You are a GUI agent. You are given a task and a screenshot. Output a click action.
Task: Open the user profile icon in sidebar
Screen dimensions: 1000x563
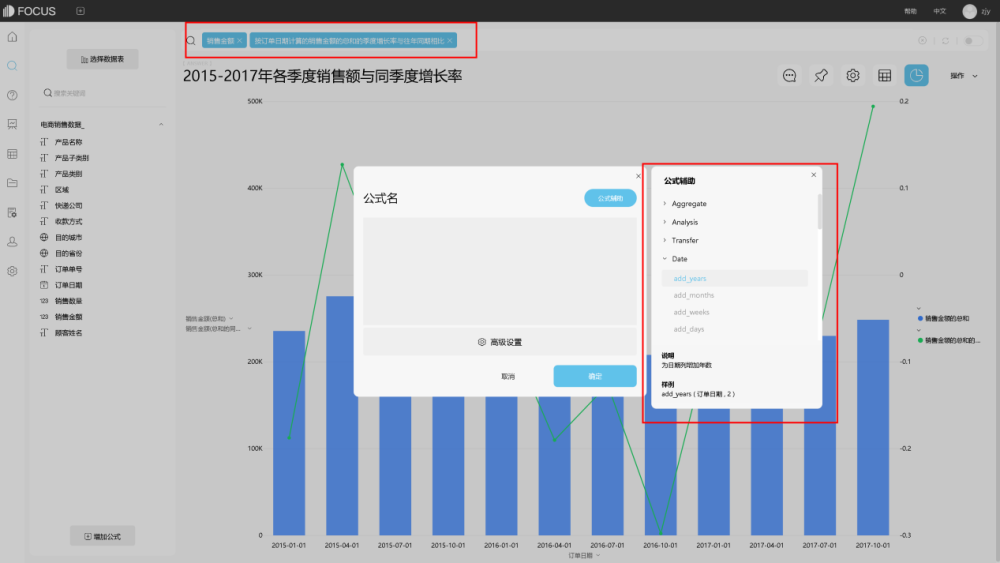pos(12,242)
